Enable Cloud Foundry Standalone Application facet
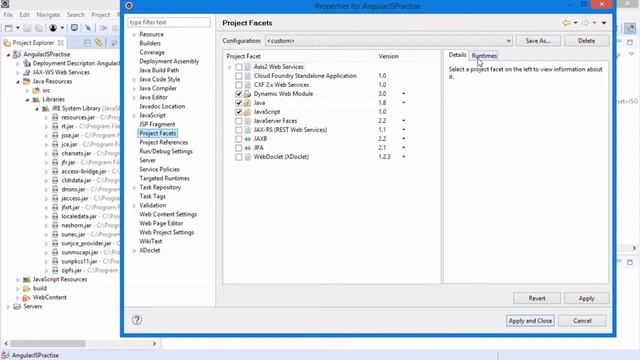This screenshot has width=640, height=360. click(238, 76)
